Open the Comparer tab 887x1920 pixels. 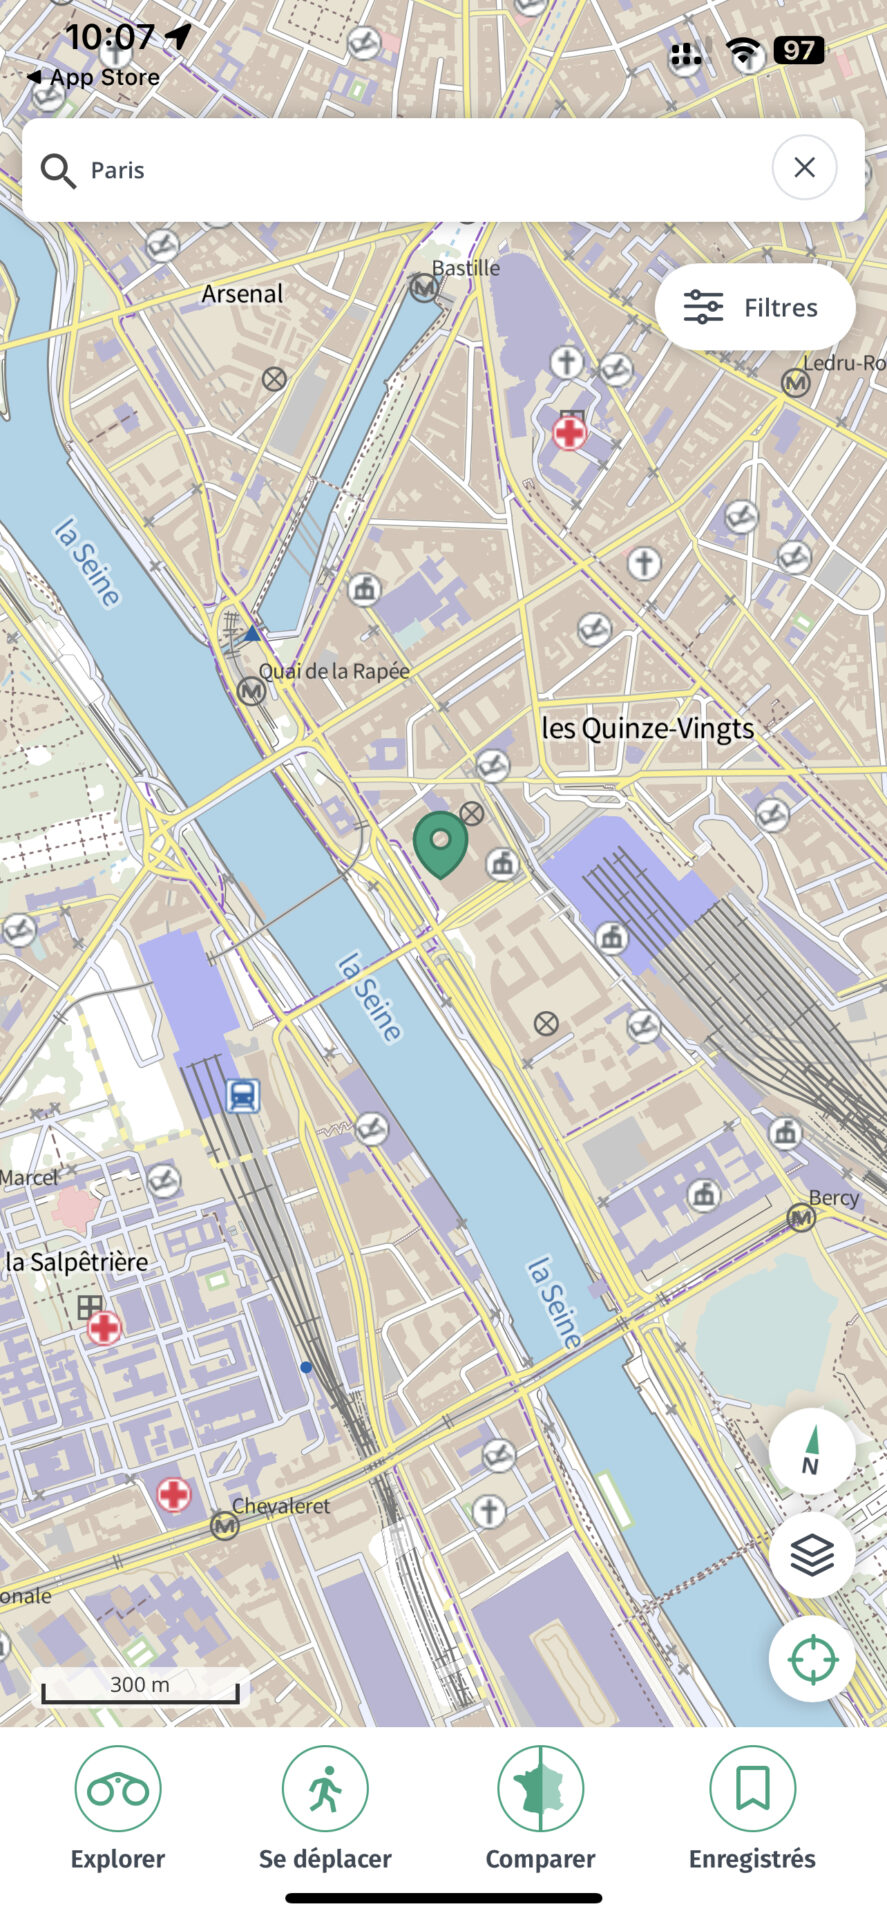pos(540,1810)
